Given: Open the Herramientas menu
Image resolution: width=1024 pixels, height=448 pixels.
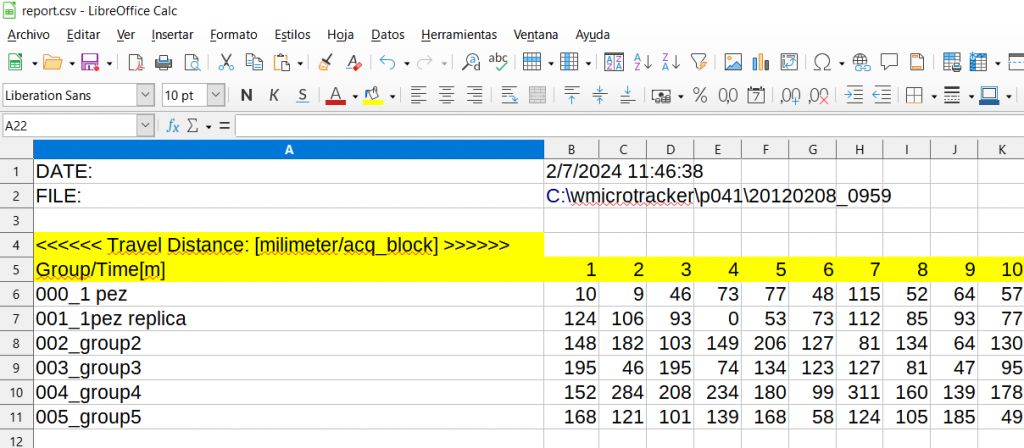Looking at the screenshot, I should pos(459,35).
